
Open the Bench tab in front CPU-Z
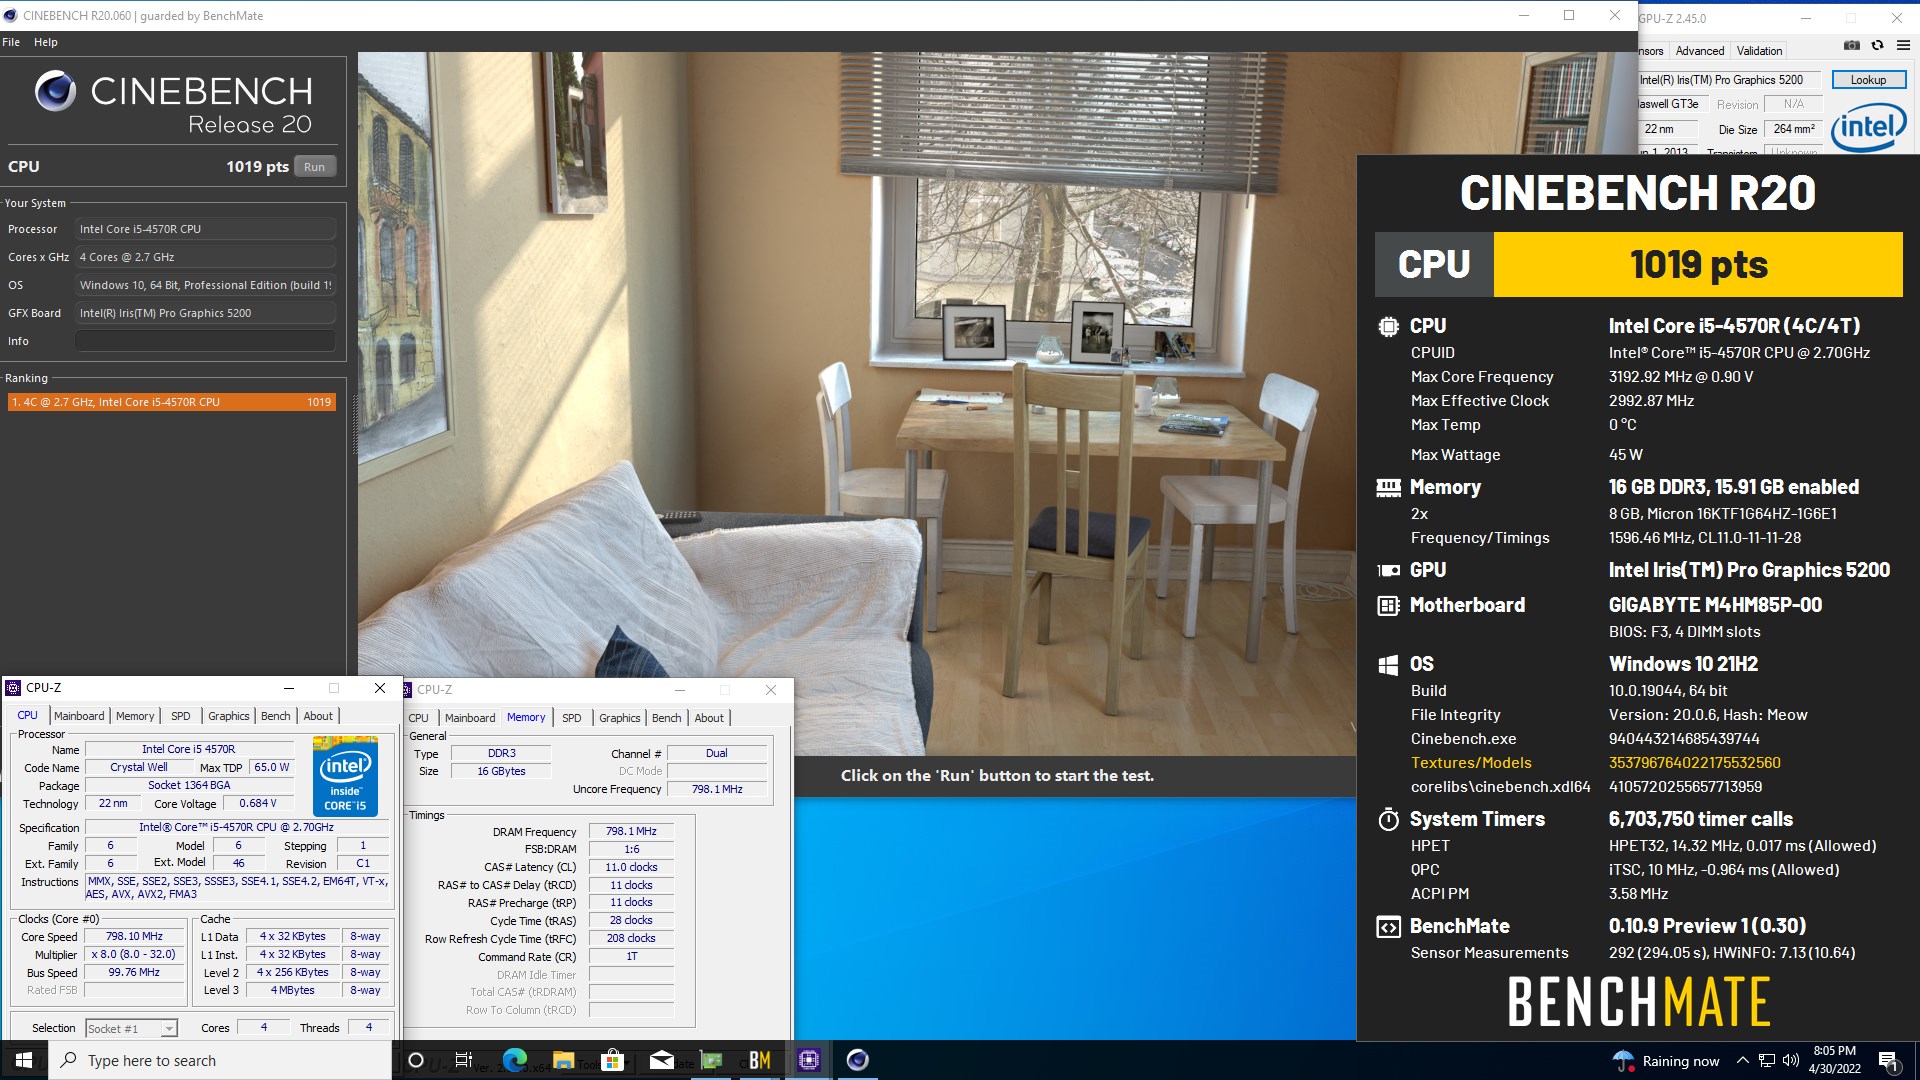coord(276,716)
